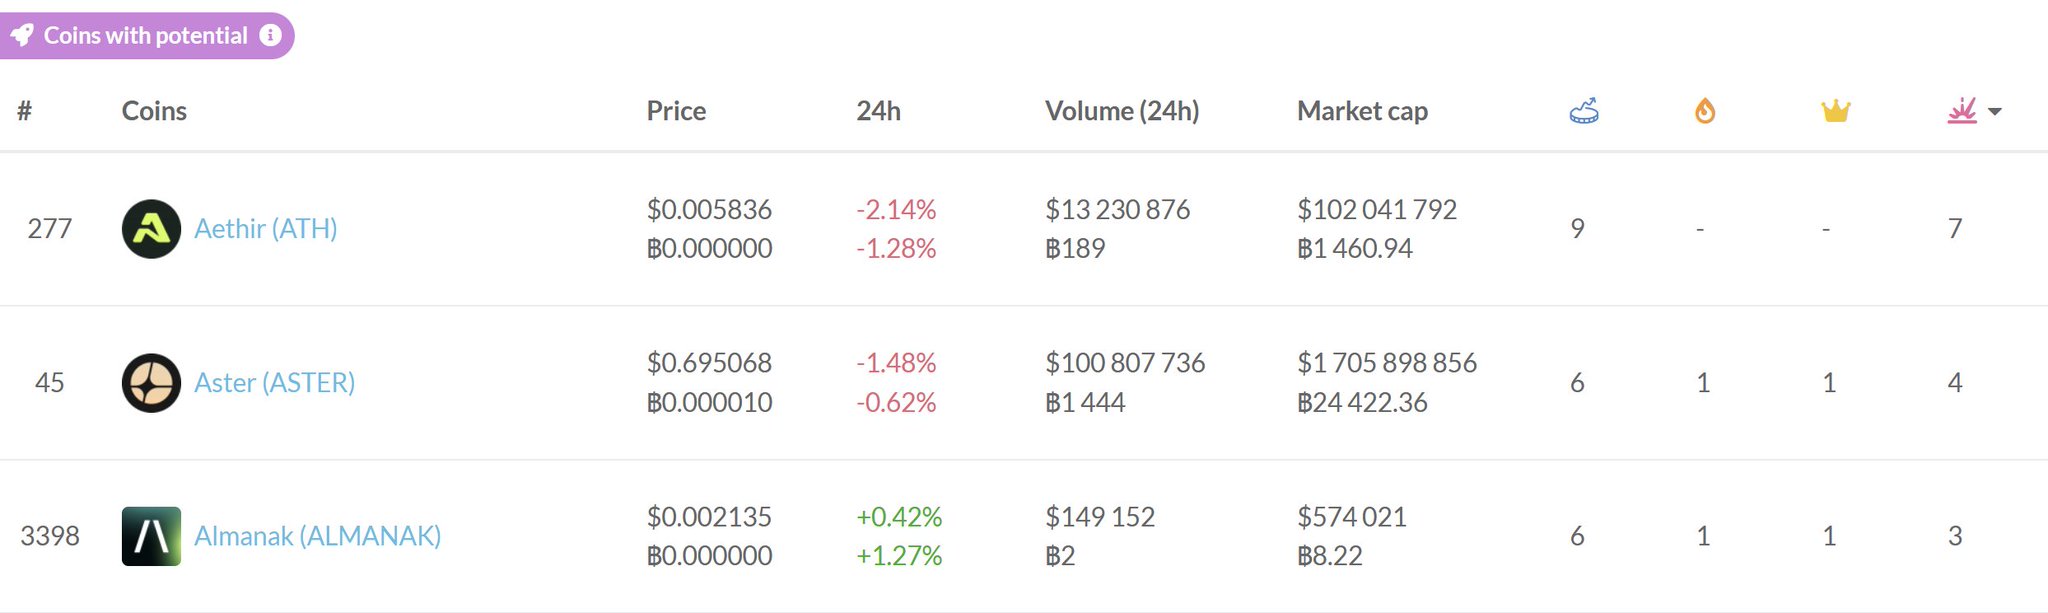The width and height of the screenshot is (2048, 613).
Task: Open the Almanak (ALMANAK) coin link
Action: (317, 536)
